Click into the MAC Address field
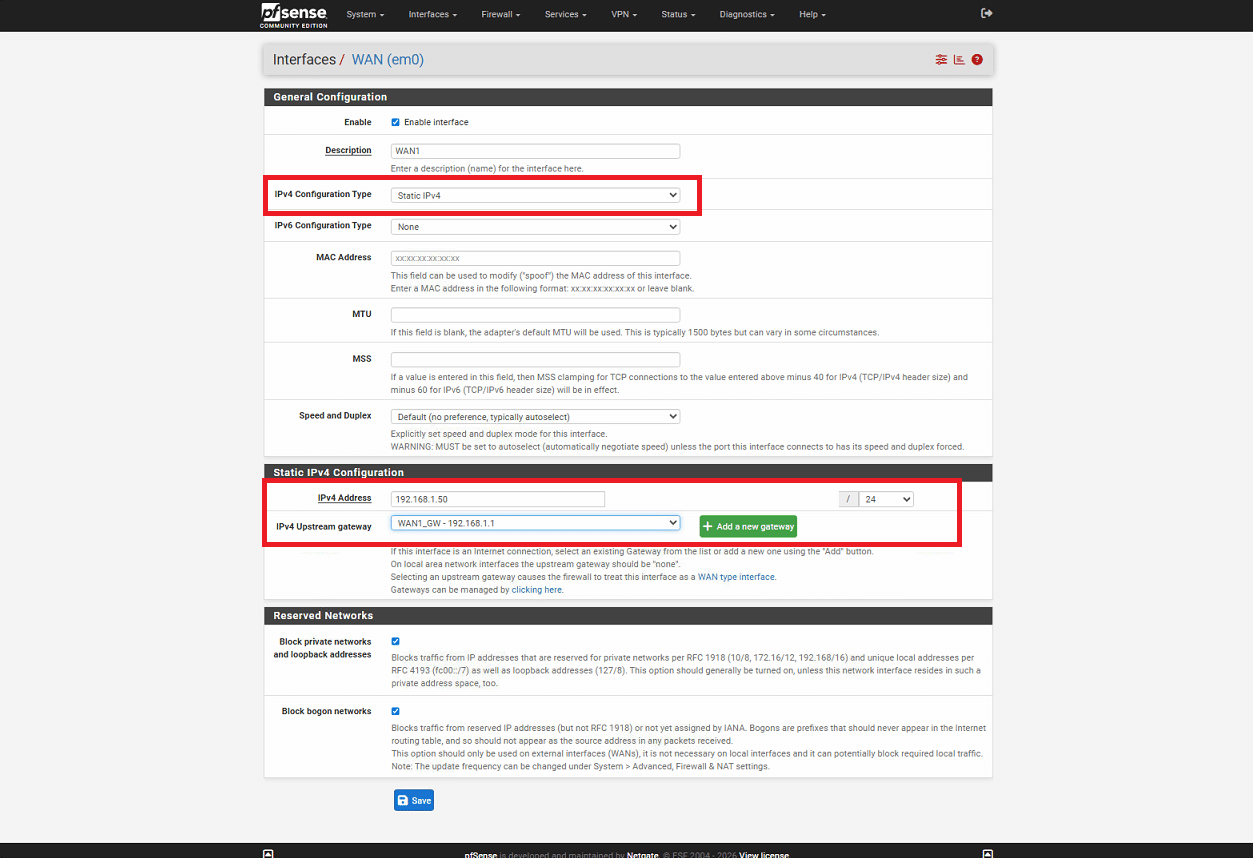The height and width of the screenshot is (861, 1253). [535, 258]
